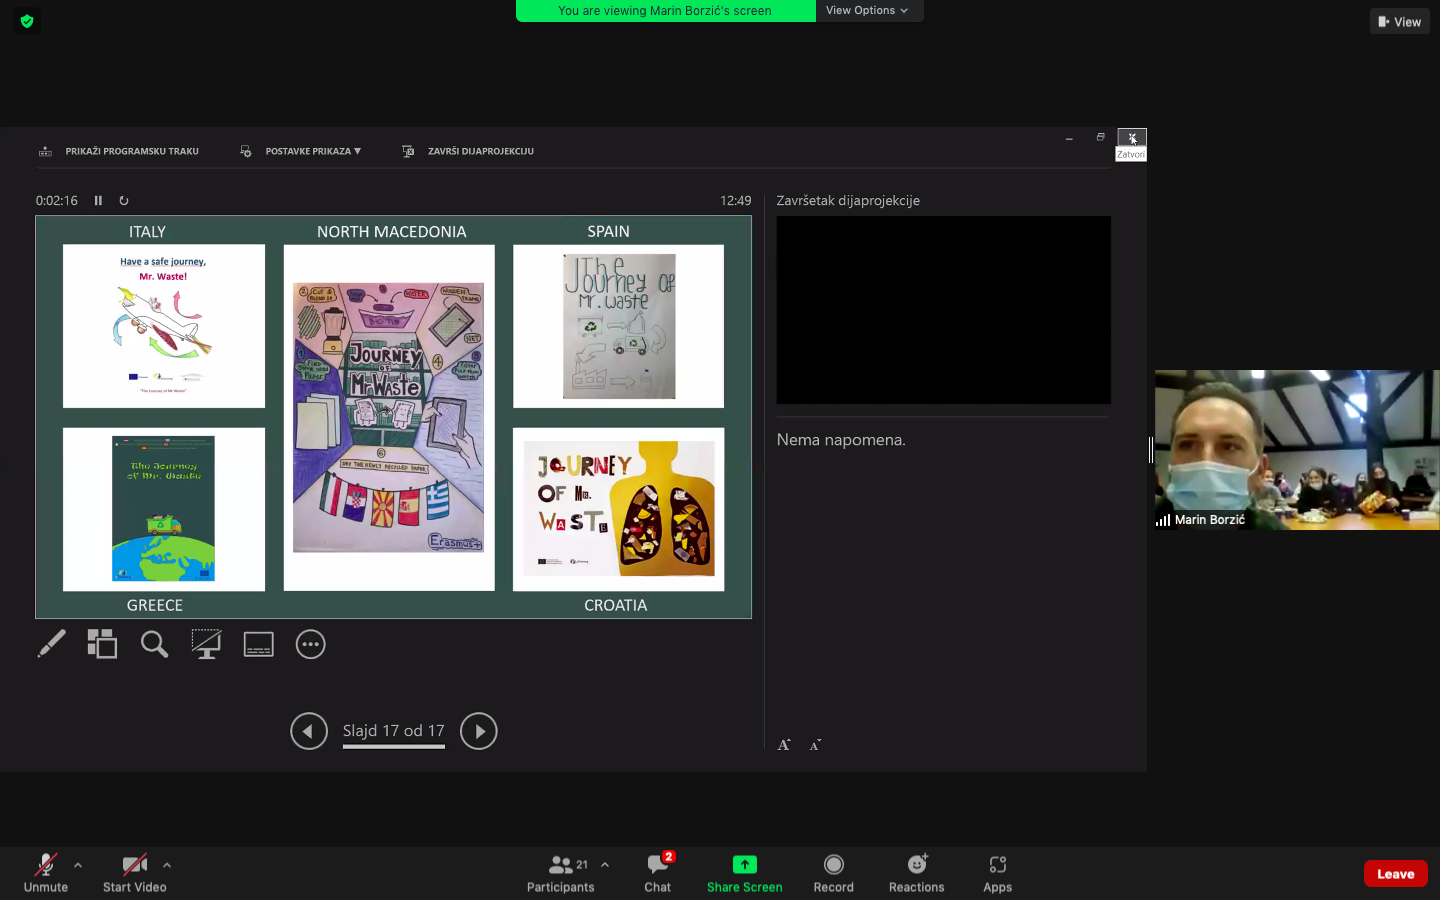
Task: Pause the presentation timer
Action: 98,200
